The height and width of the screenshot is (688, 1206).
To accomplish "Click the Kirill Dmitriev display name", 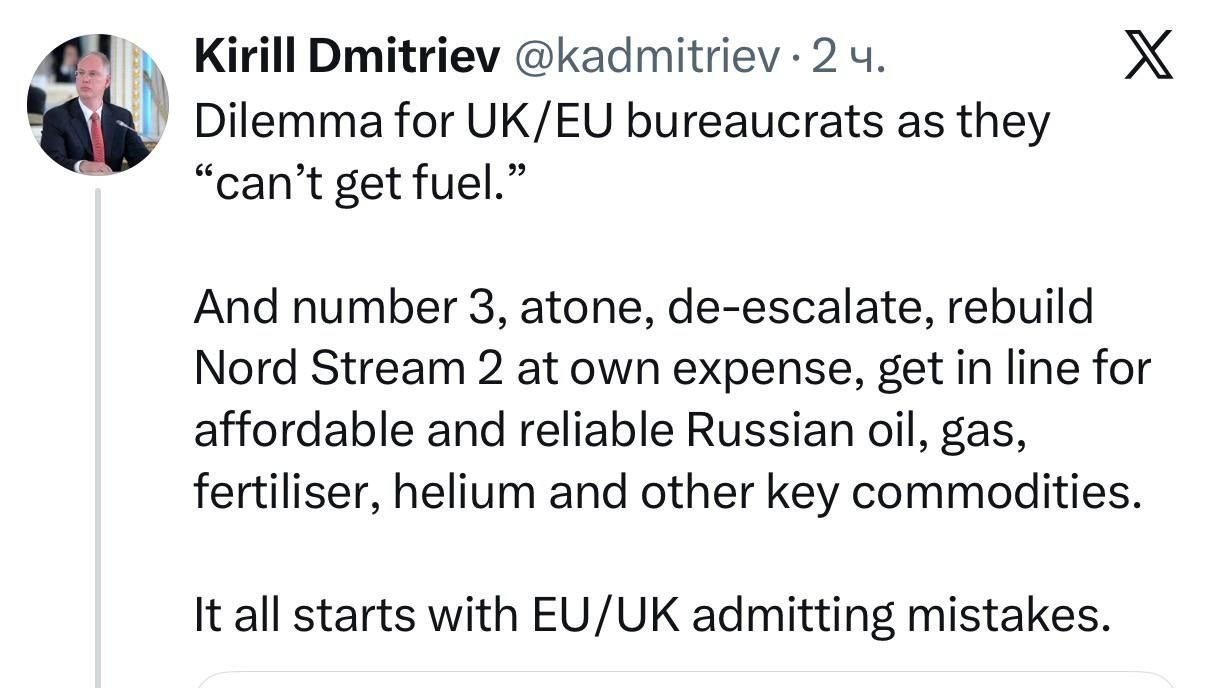I will (347, 60).
